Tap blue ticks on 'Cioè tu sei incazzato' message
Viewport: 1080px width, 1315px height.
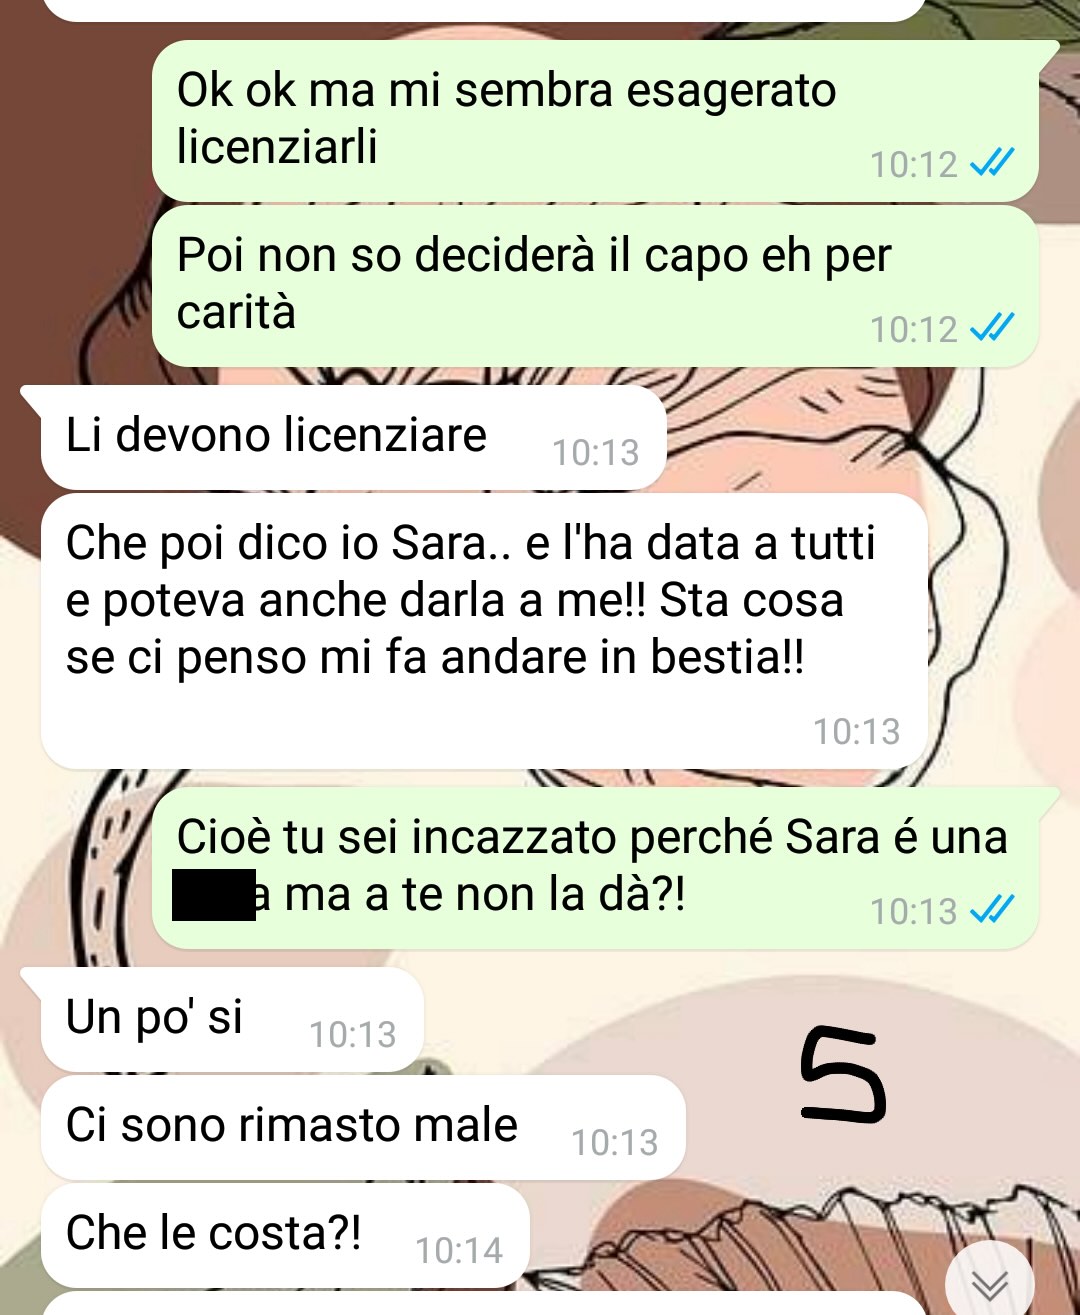point(993,909)
